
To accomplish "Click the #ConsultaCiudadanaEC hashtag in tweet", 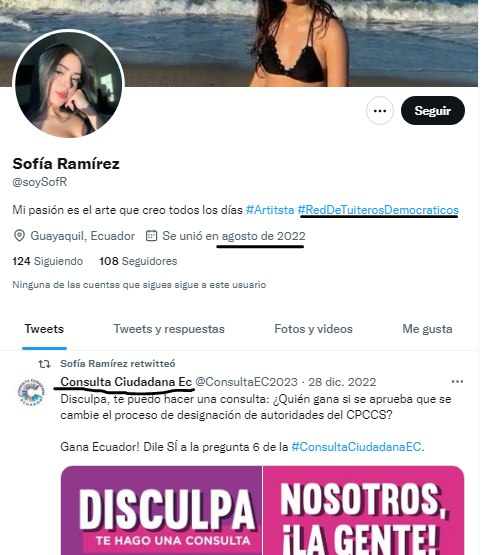I will pos(356,447).
